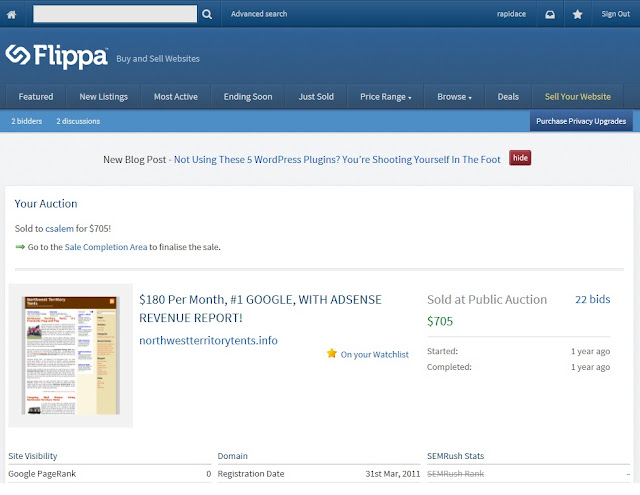The width and height of the screenshot is (640, 495).
Task: Open the WordPress Plugins blog post link
Action: pos(337,160)
